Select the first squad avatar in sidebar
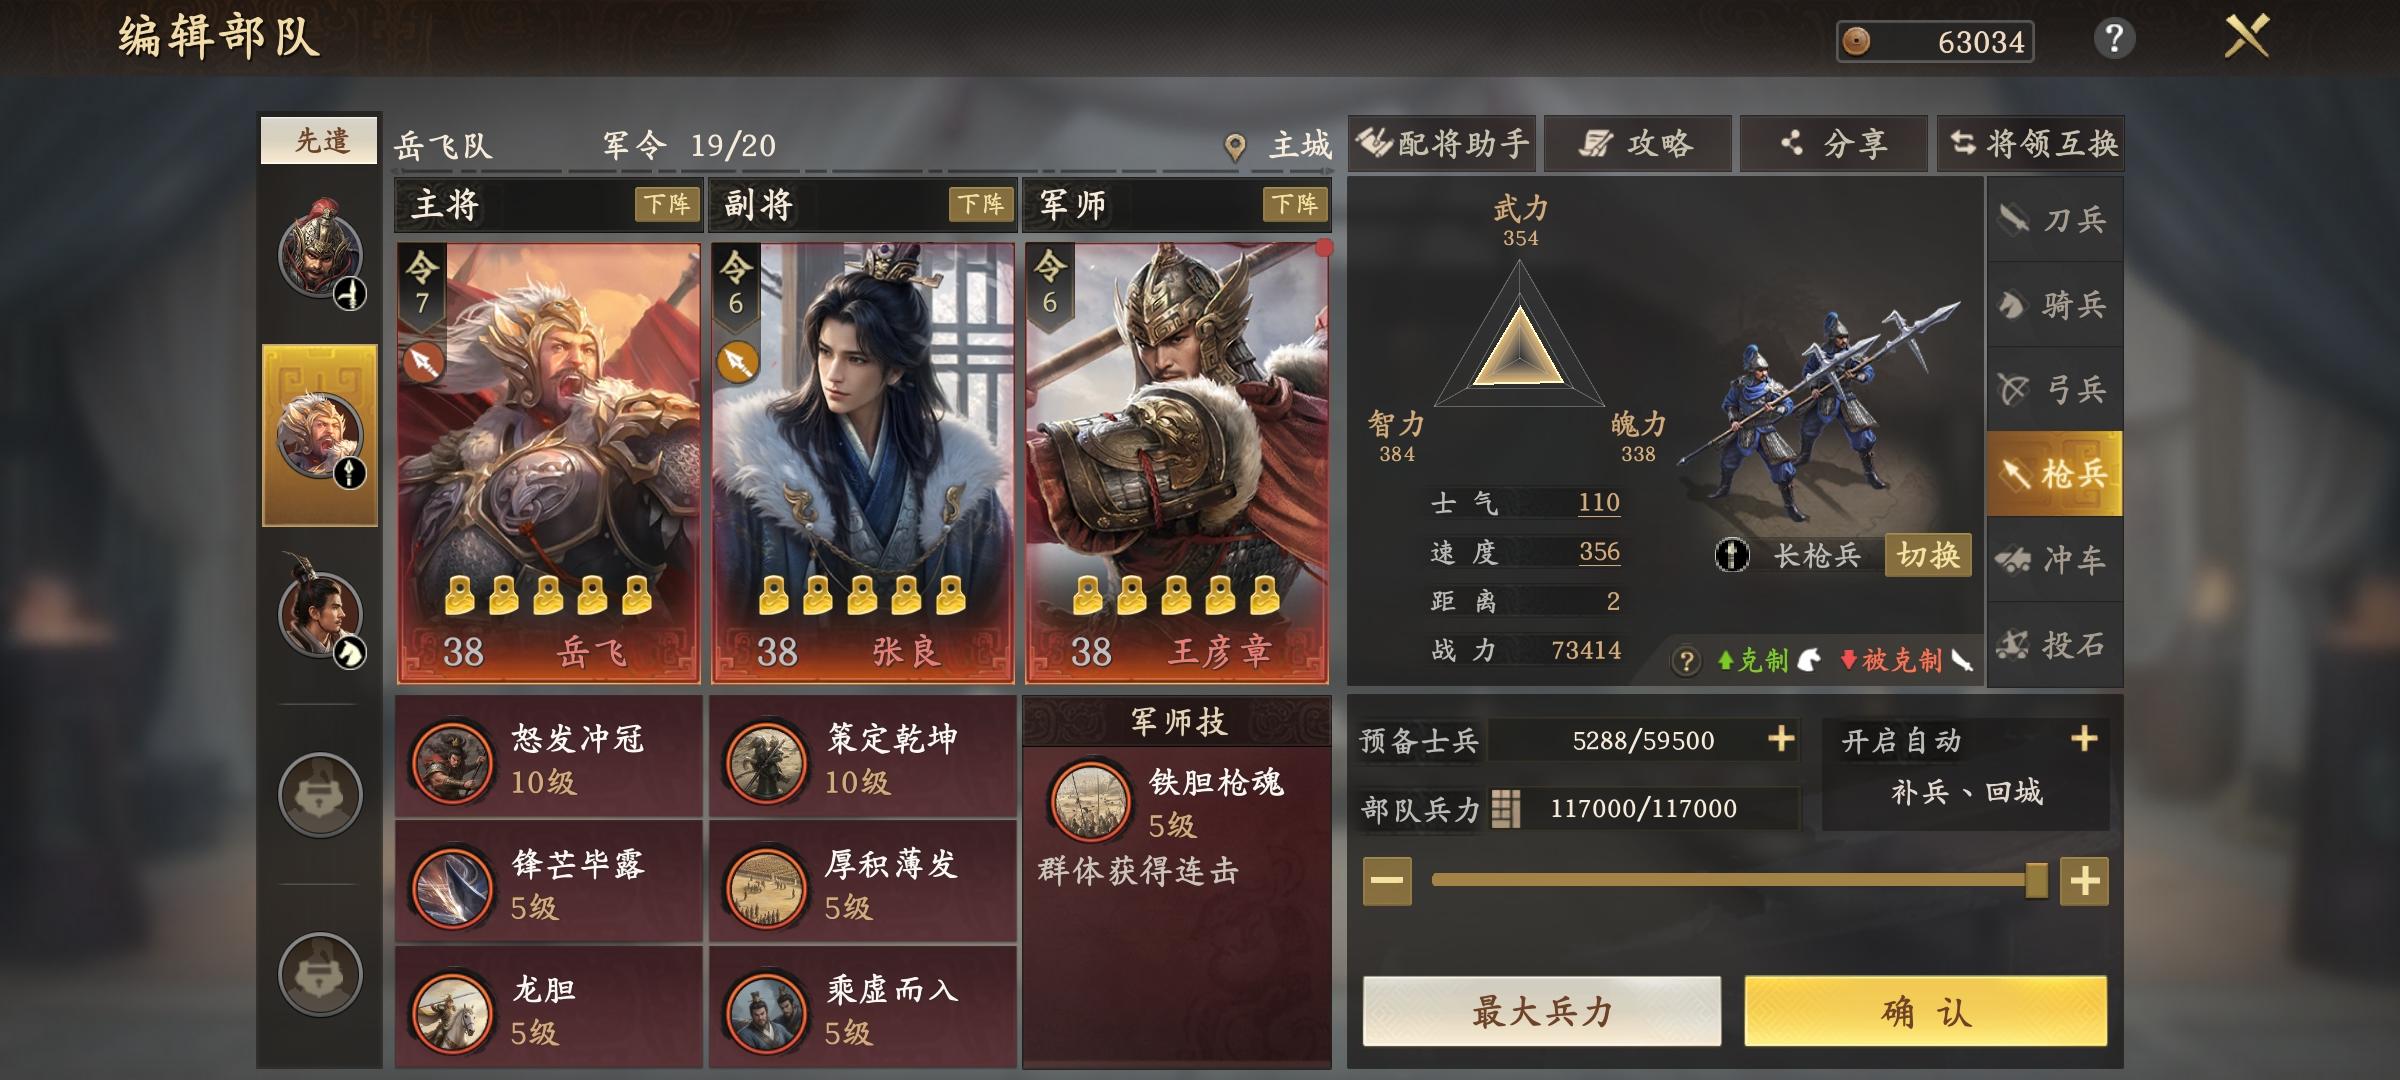This screenshot has height=1080, width=2400. (x=321, y=254)
